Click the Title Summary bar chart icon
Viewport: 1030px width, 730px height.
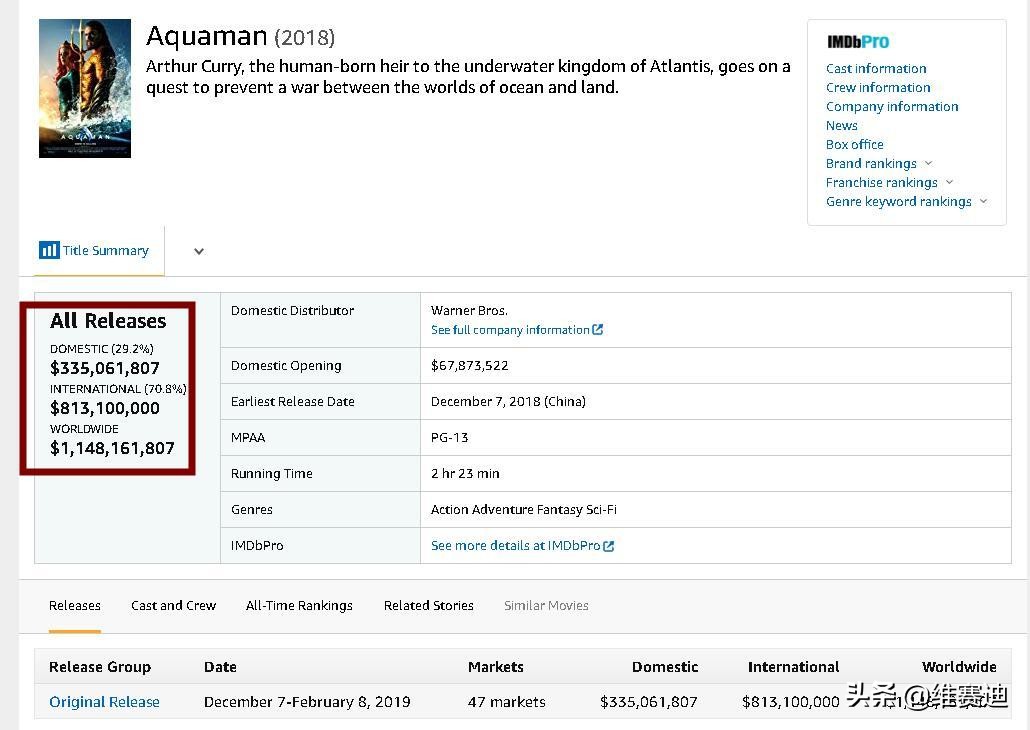click(x=49, y=250)
